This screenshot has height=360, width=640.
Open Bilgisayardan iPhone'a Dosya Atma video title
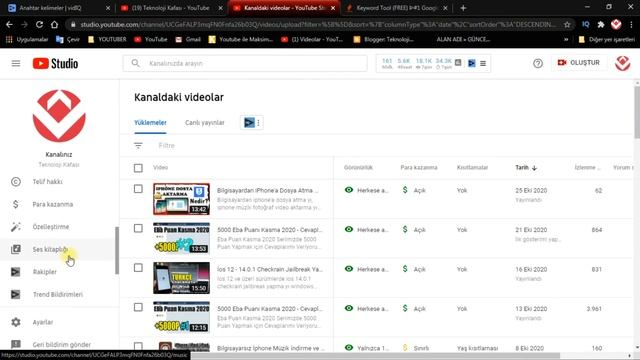(x=268, y=191)
